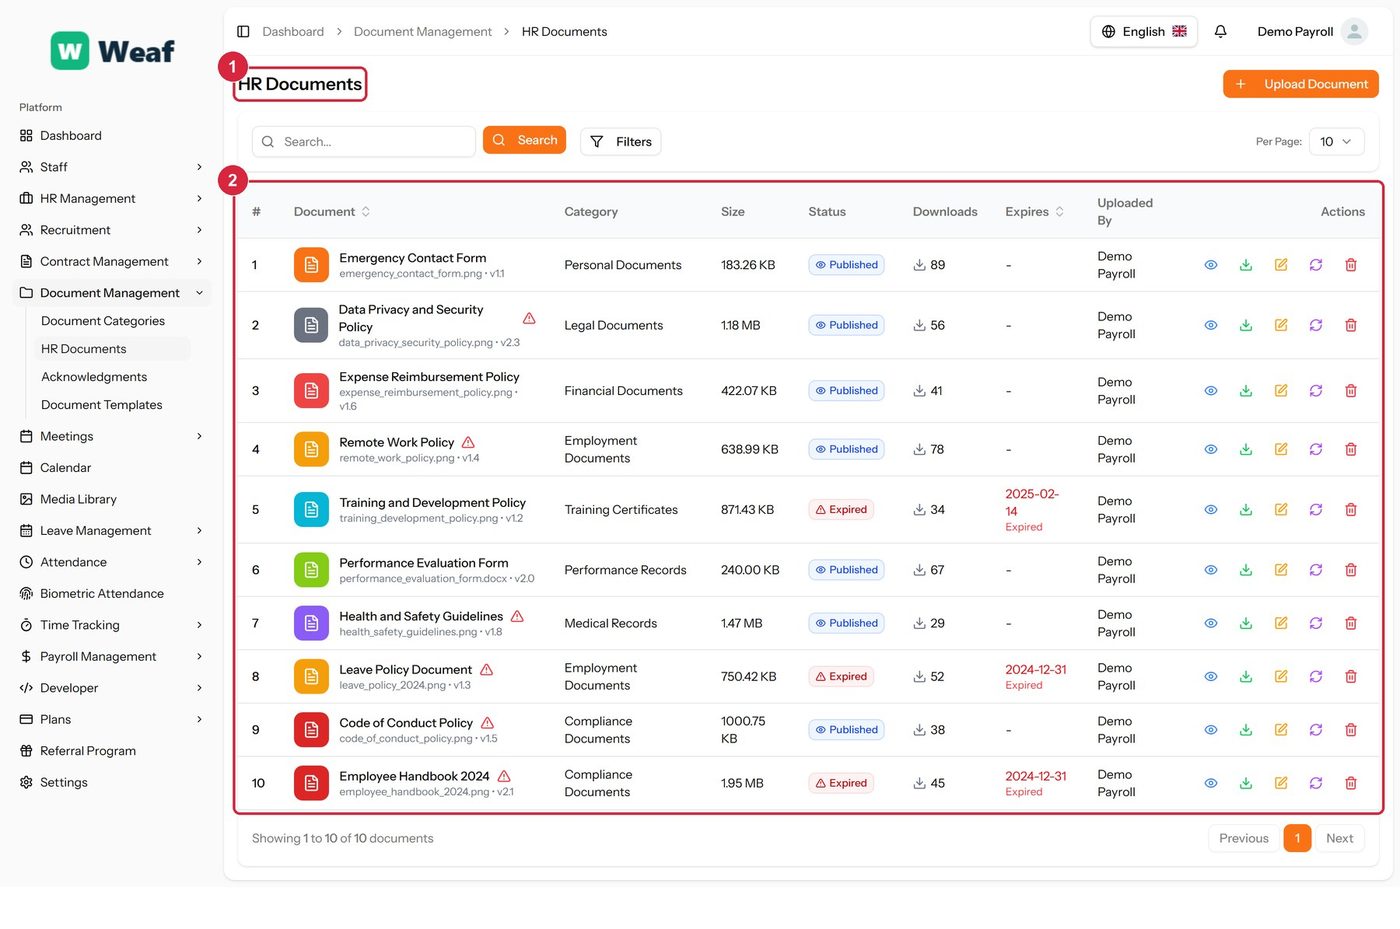
Task: Expand the Recruitment section
Action: pyautogui.click(x=110, y=230)
